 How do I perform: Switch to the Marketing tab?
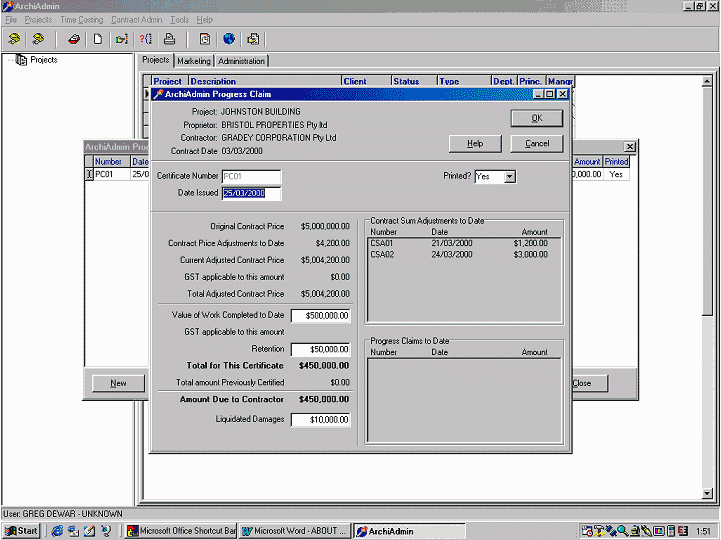tap(194, 61)
